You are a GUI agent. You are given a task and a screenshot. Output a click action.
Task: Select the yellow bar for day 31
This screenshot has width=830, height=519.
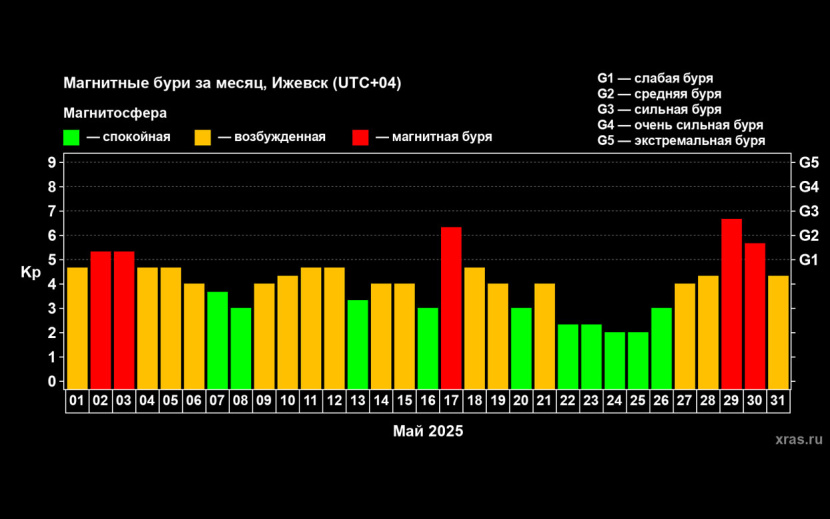click(x=779, y=331)
